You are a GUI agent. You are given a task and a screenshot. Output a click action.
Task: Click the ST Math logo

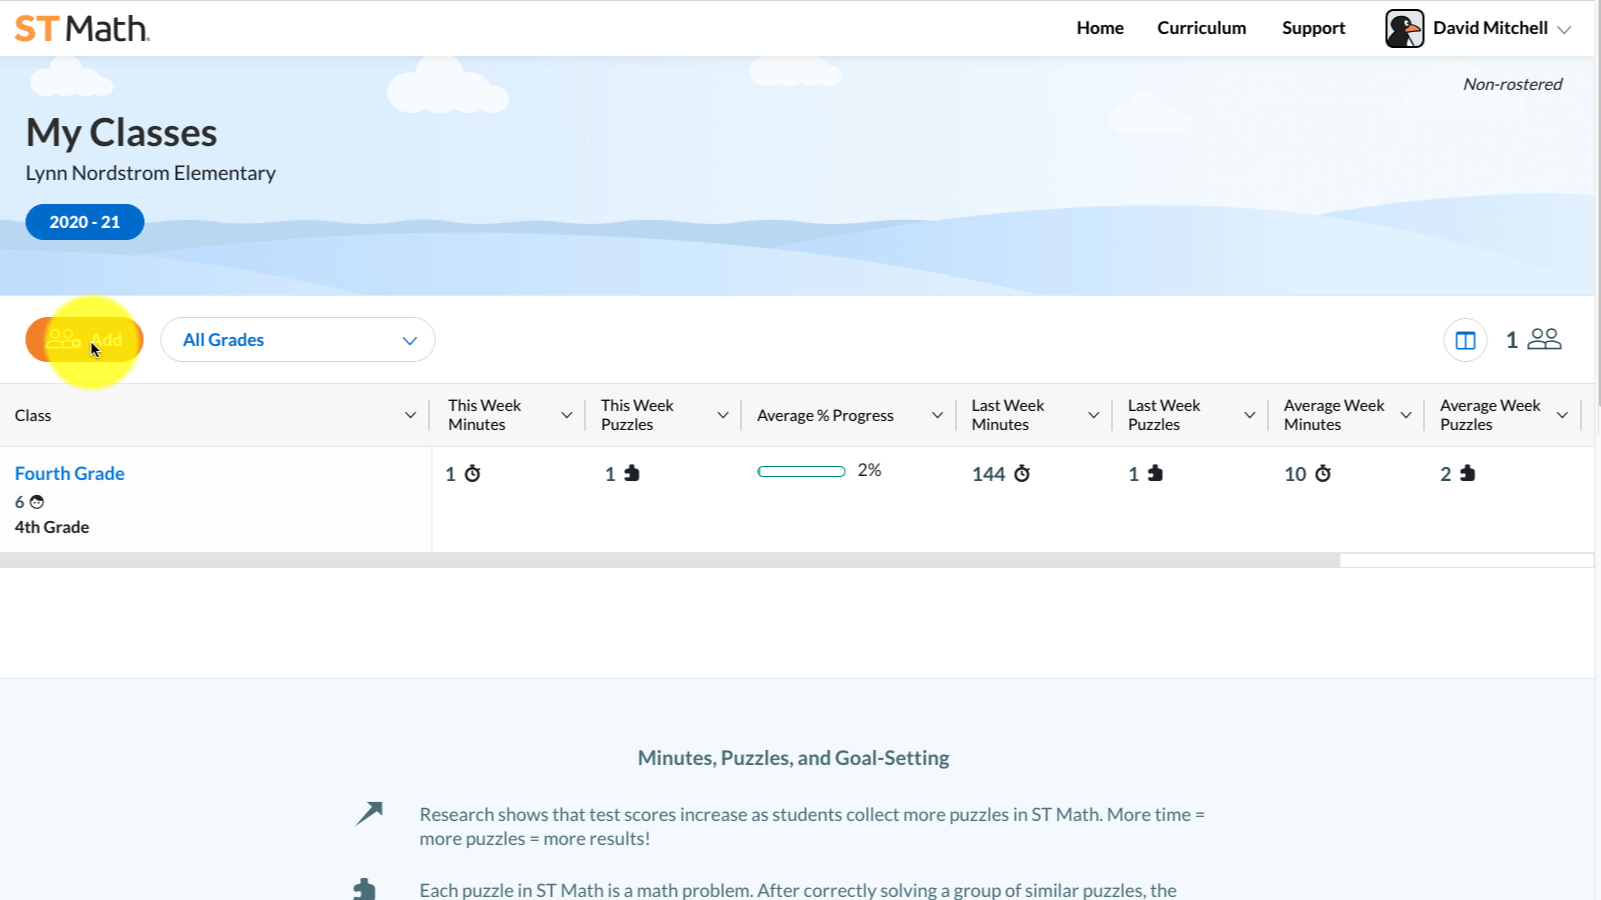[x=82, y=28]
